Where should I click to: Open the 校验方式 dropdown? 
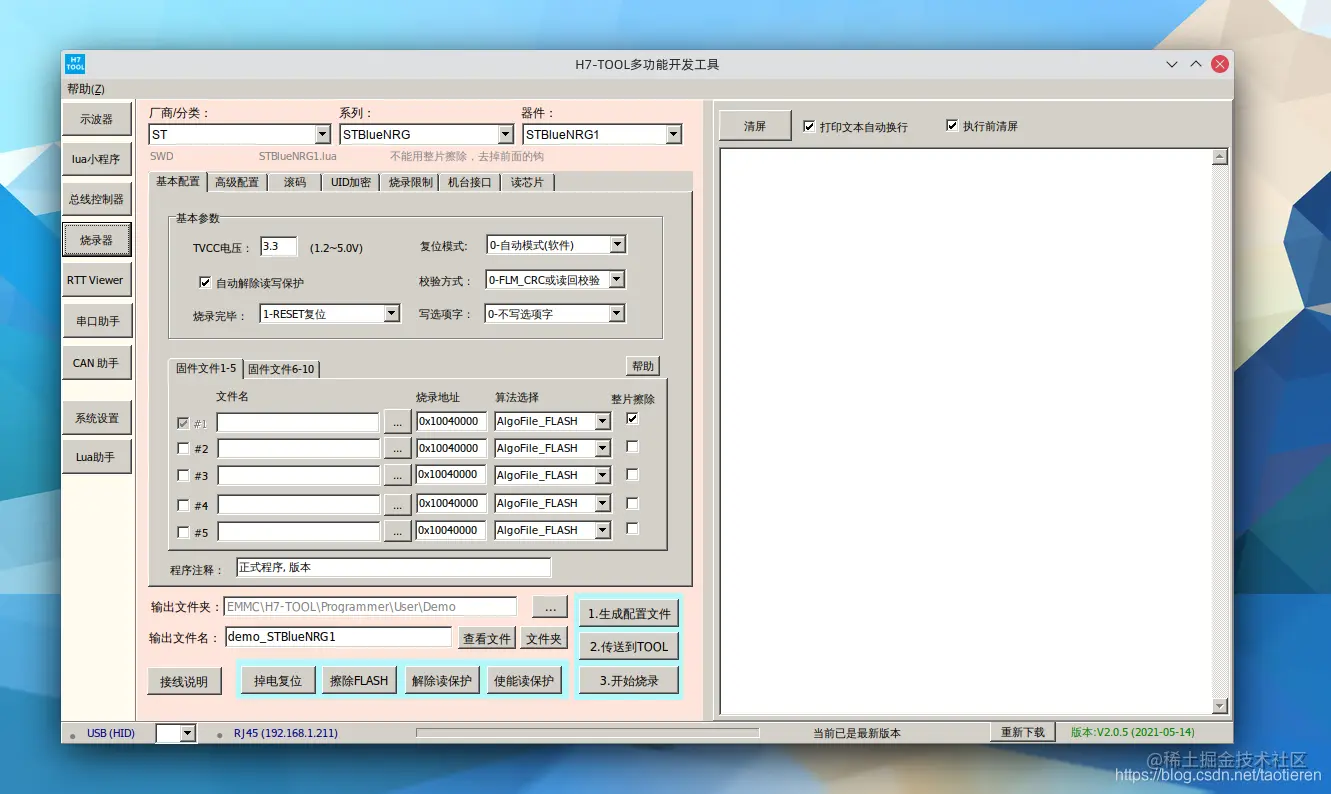[x=617, y=280]
